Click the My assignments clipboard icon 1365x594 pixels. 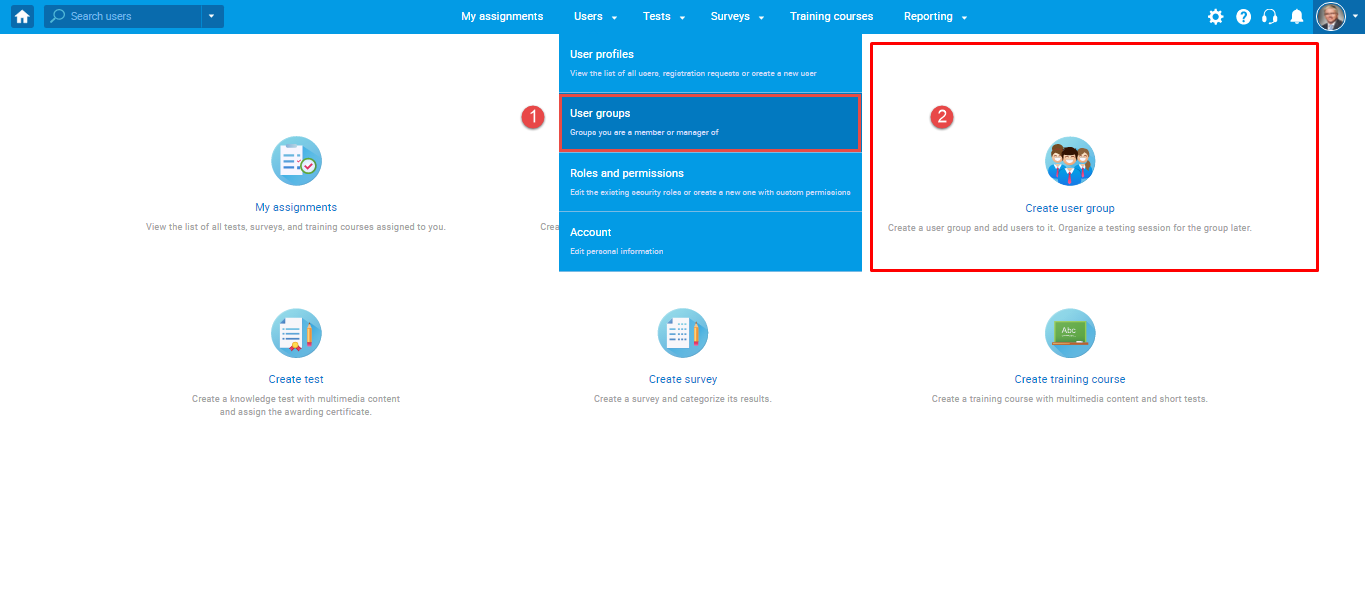[x=296, y=161]
